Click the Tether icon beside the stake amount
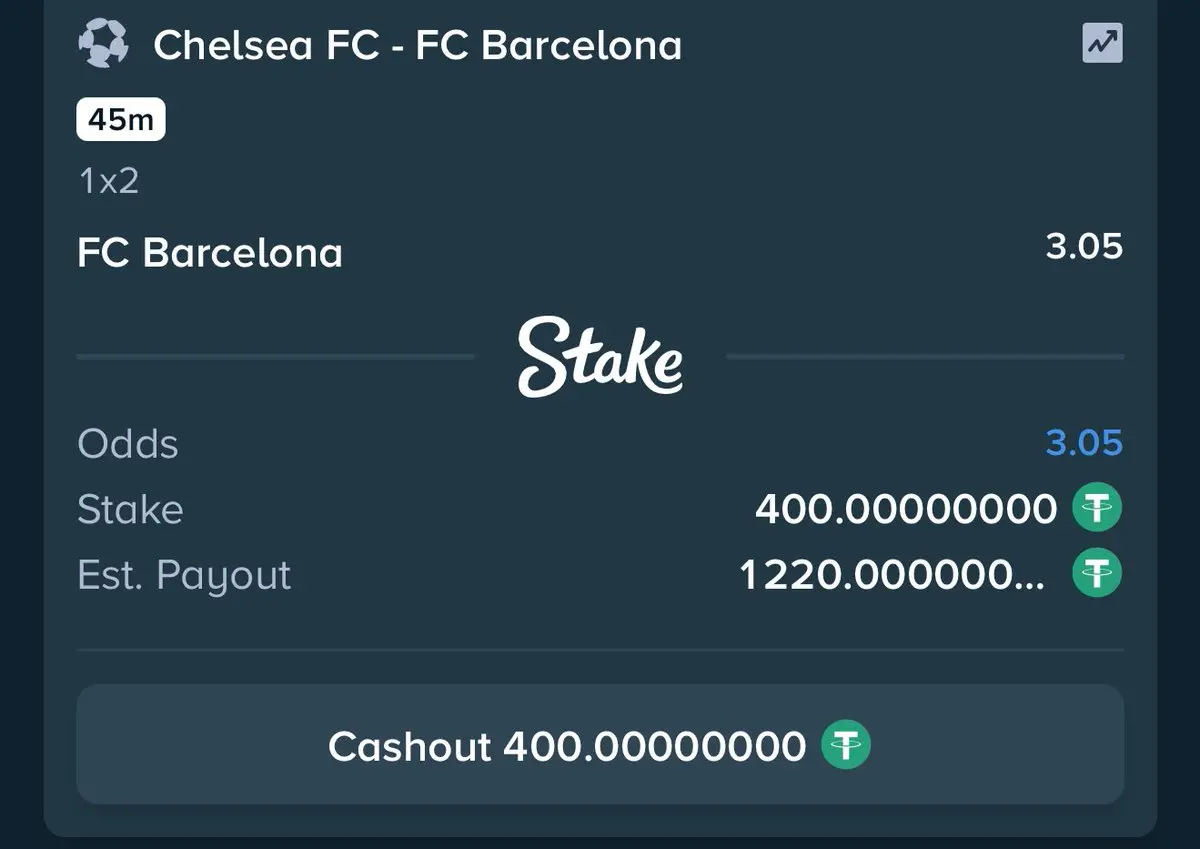The width and height of the screenshot is (1200, 849). [1097, 509]
